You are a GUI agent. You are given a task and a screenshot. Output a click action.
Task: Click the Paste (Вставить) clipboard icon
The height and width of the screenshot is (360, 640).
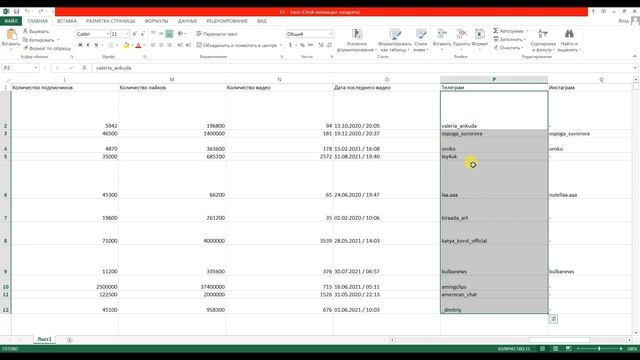click(x=11, y=35)
